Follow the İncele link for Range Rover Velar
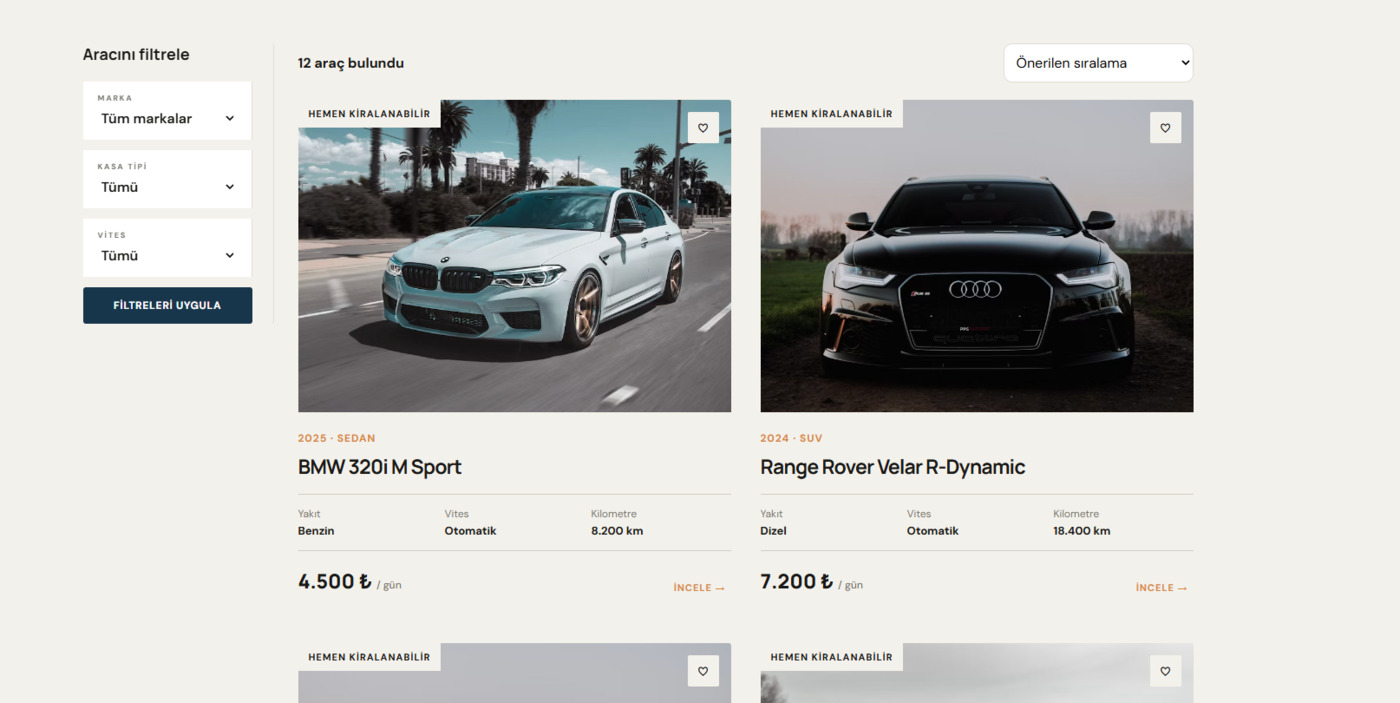1400x703 pixels. (1161, 588)
